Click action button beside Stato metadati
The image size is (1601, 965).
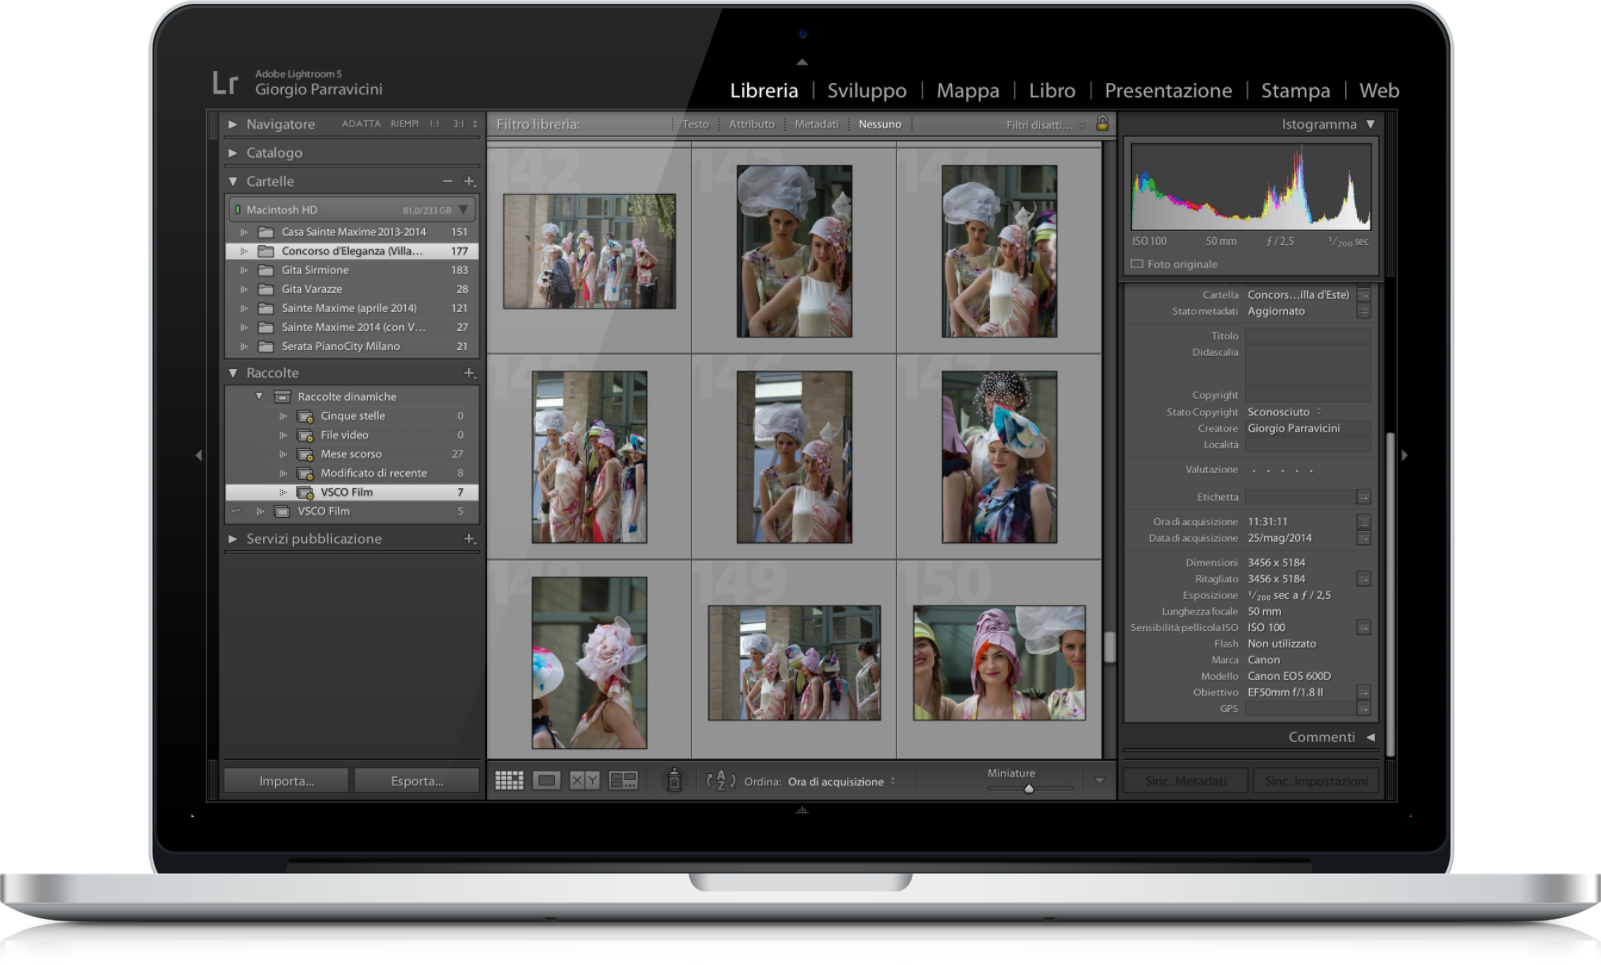click(1364, 311)
